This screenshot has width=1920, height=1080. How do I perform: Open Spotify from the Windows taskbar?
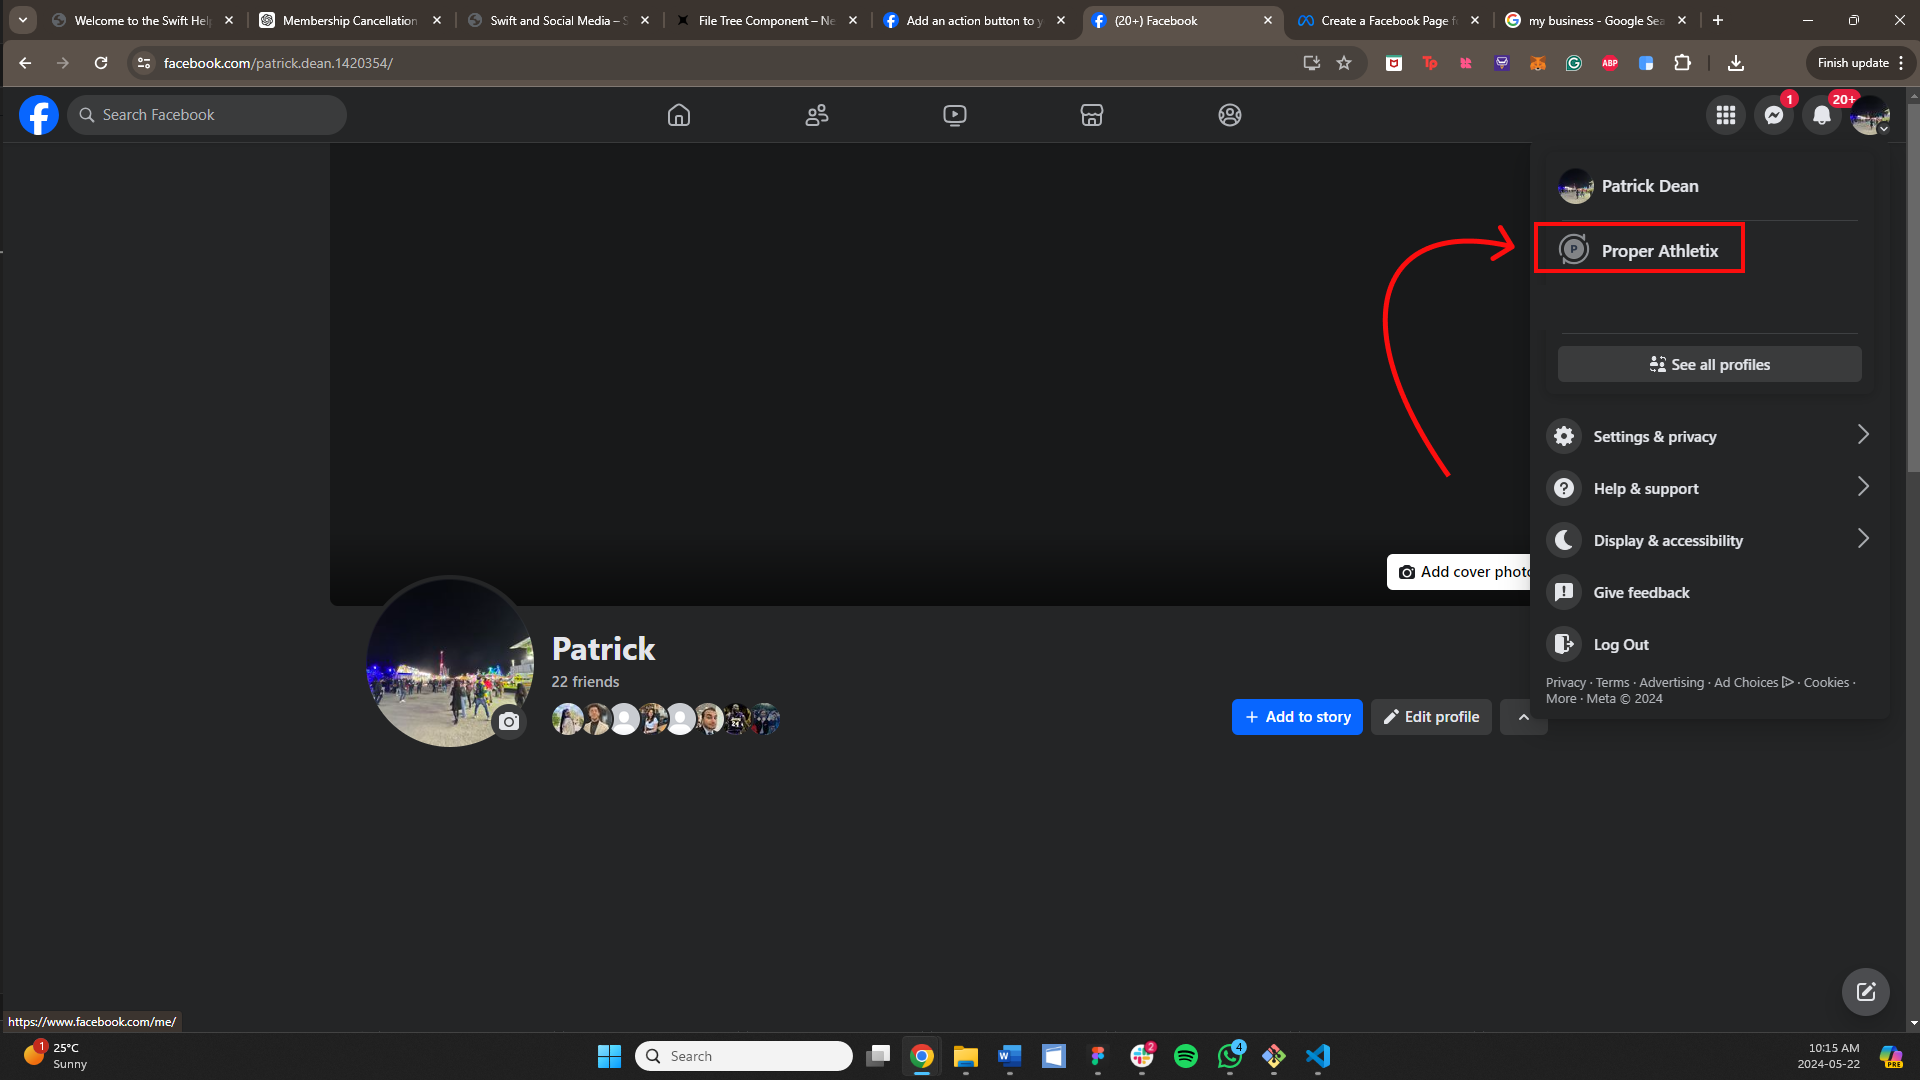coord(1185,1056)
